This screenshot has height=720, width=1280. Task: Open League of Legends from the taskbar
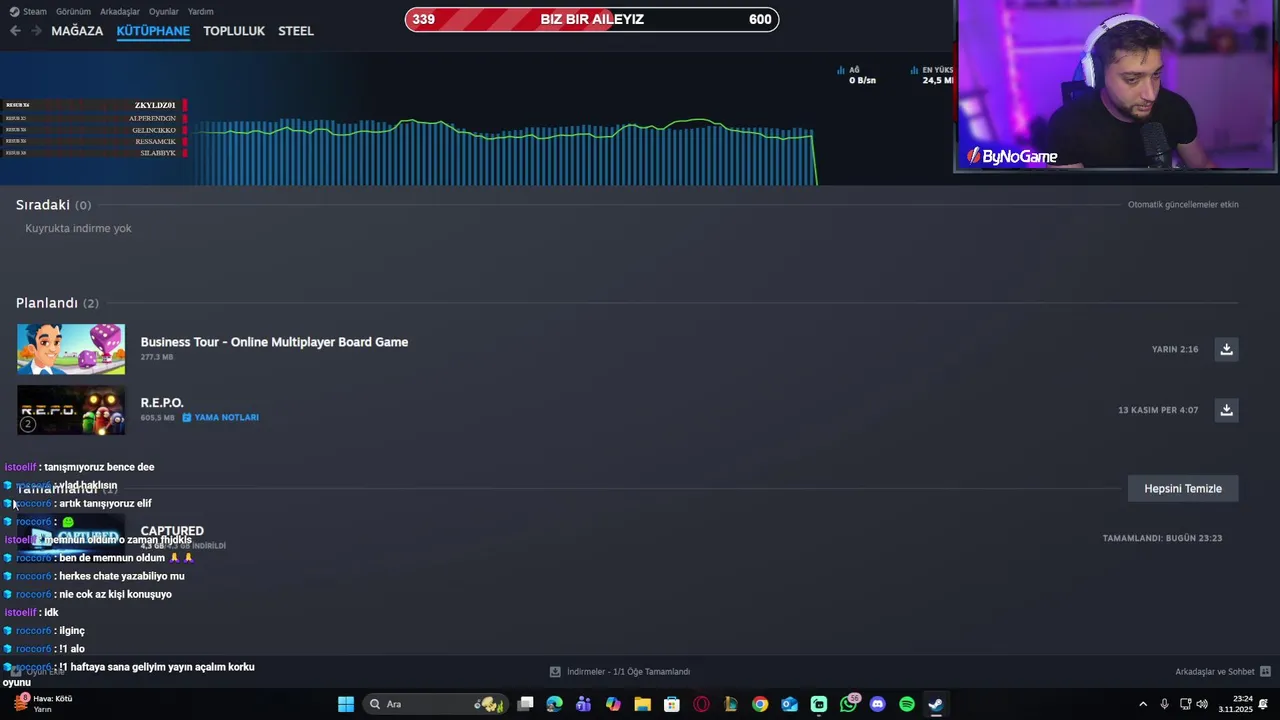tap(731, 704)
